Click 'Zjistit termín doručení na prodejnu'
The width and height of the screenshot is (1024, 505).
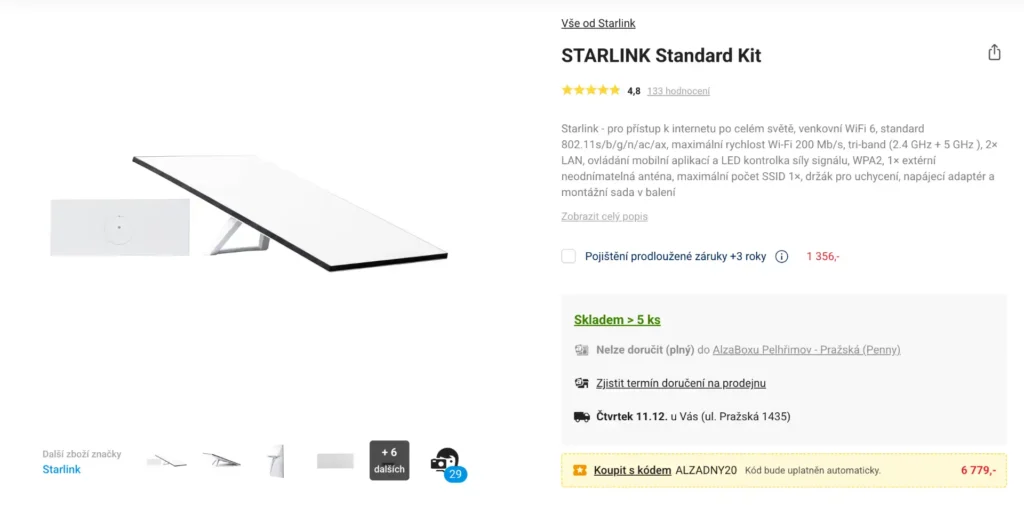(680, 383)
